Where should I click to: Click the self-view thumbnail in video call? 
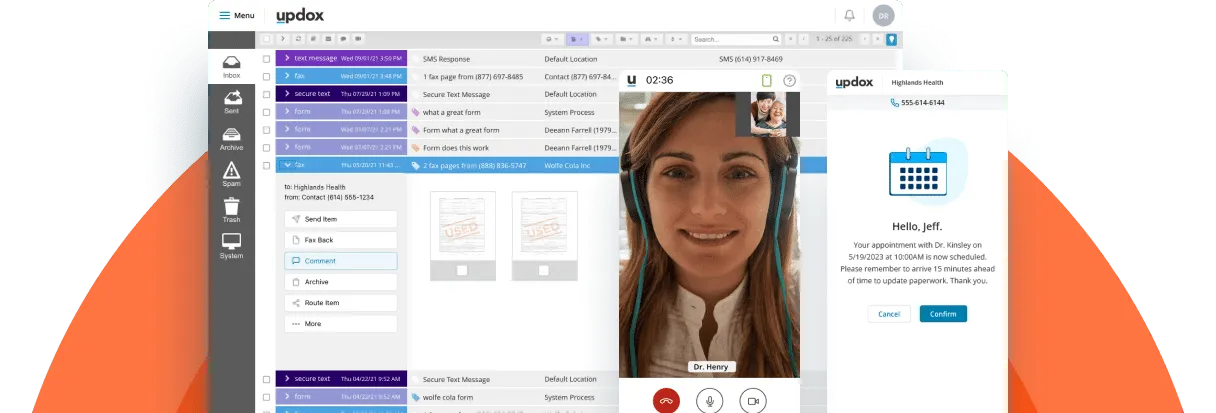point(767,114)
